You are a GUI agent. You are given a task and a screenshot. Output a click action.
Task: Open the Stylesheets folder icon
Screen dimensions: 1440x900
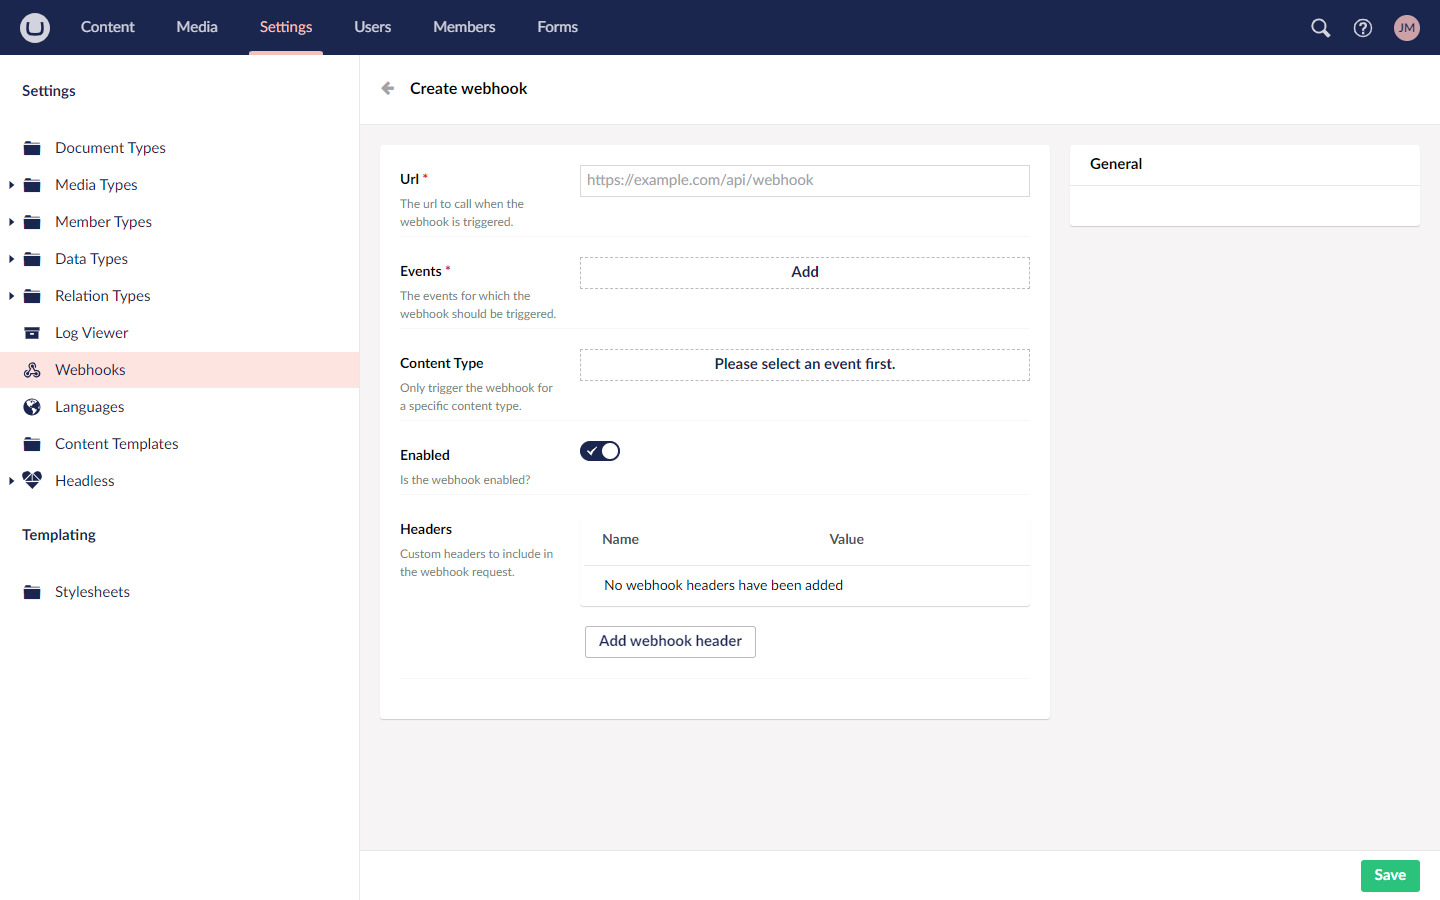[33, 591]
